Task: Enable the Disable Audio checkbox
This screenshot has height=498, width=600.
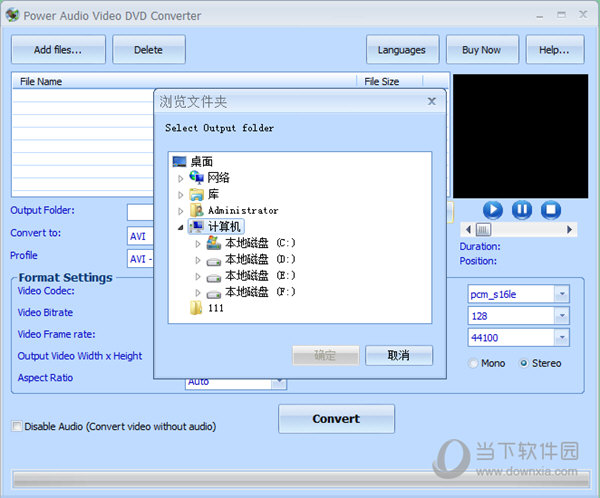Action: pos(17,426)
